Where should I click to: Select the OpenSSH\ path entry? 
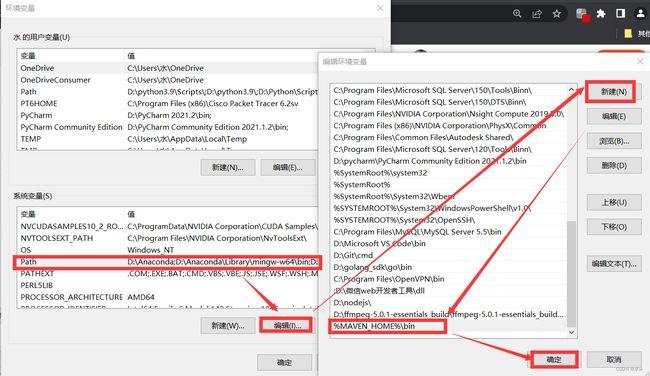pos(449,220)
